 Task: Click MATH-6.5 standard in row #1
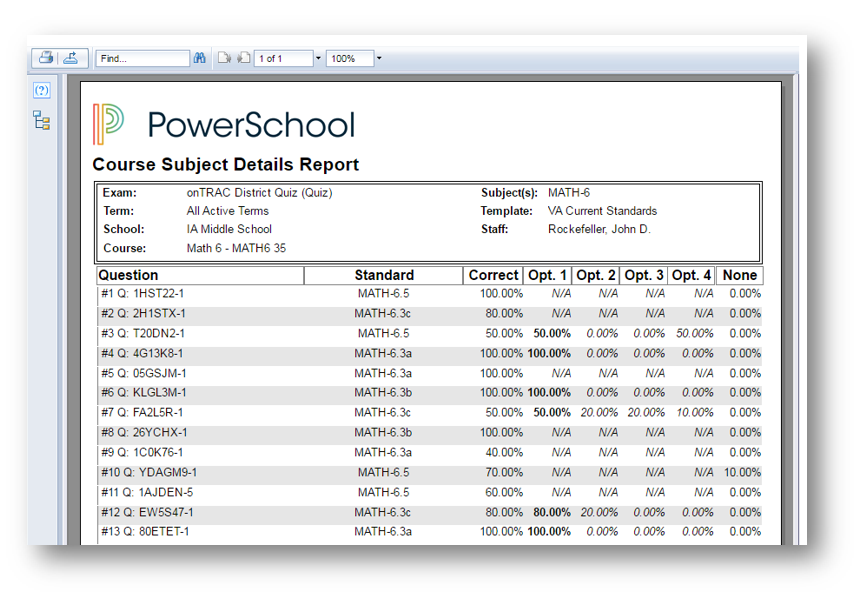pyautogui.click(x=383, y=294)
